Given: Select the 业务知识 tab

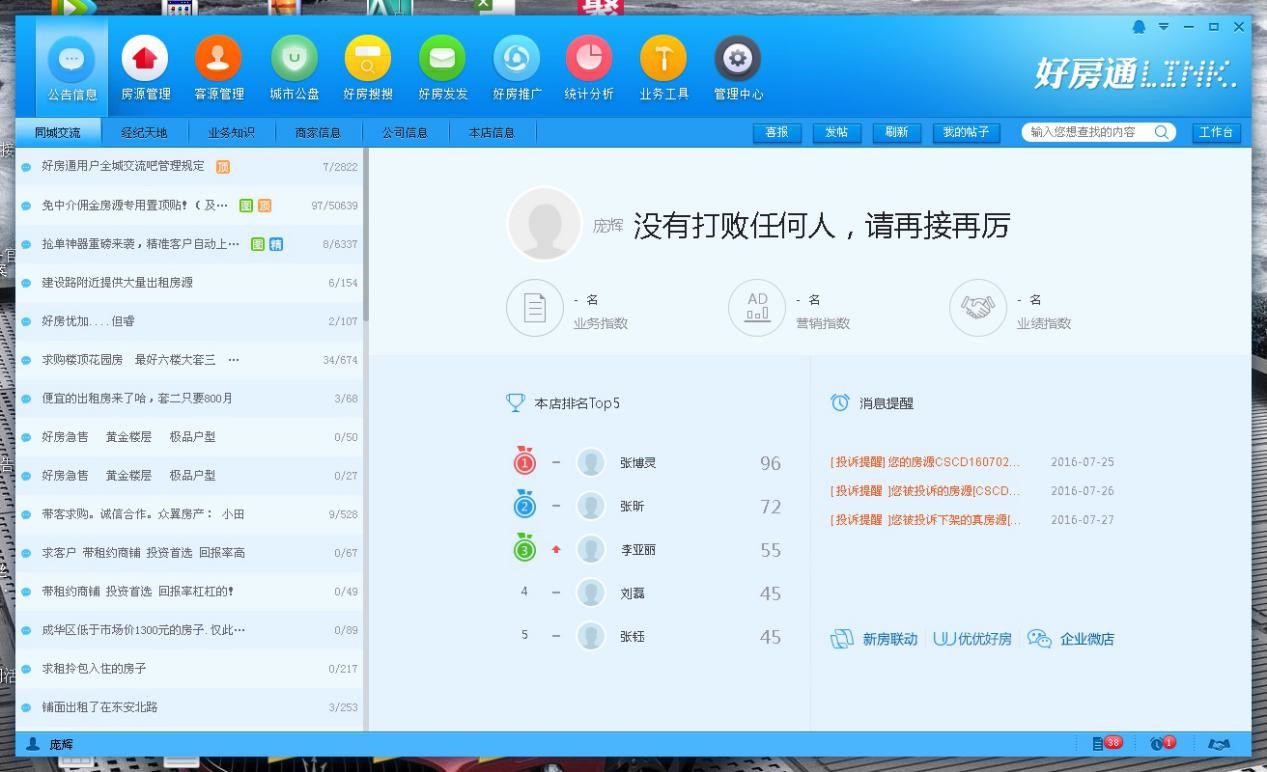Looking at the screenshot, I should pos(231,132).
